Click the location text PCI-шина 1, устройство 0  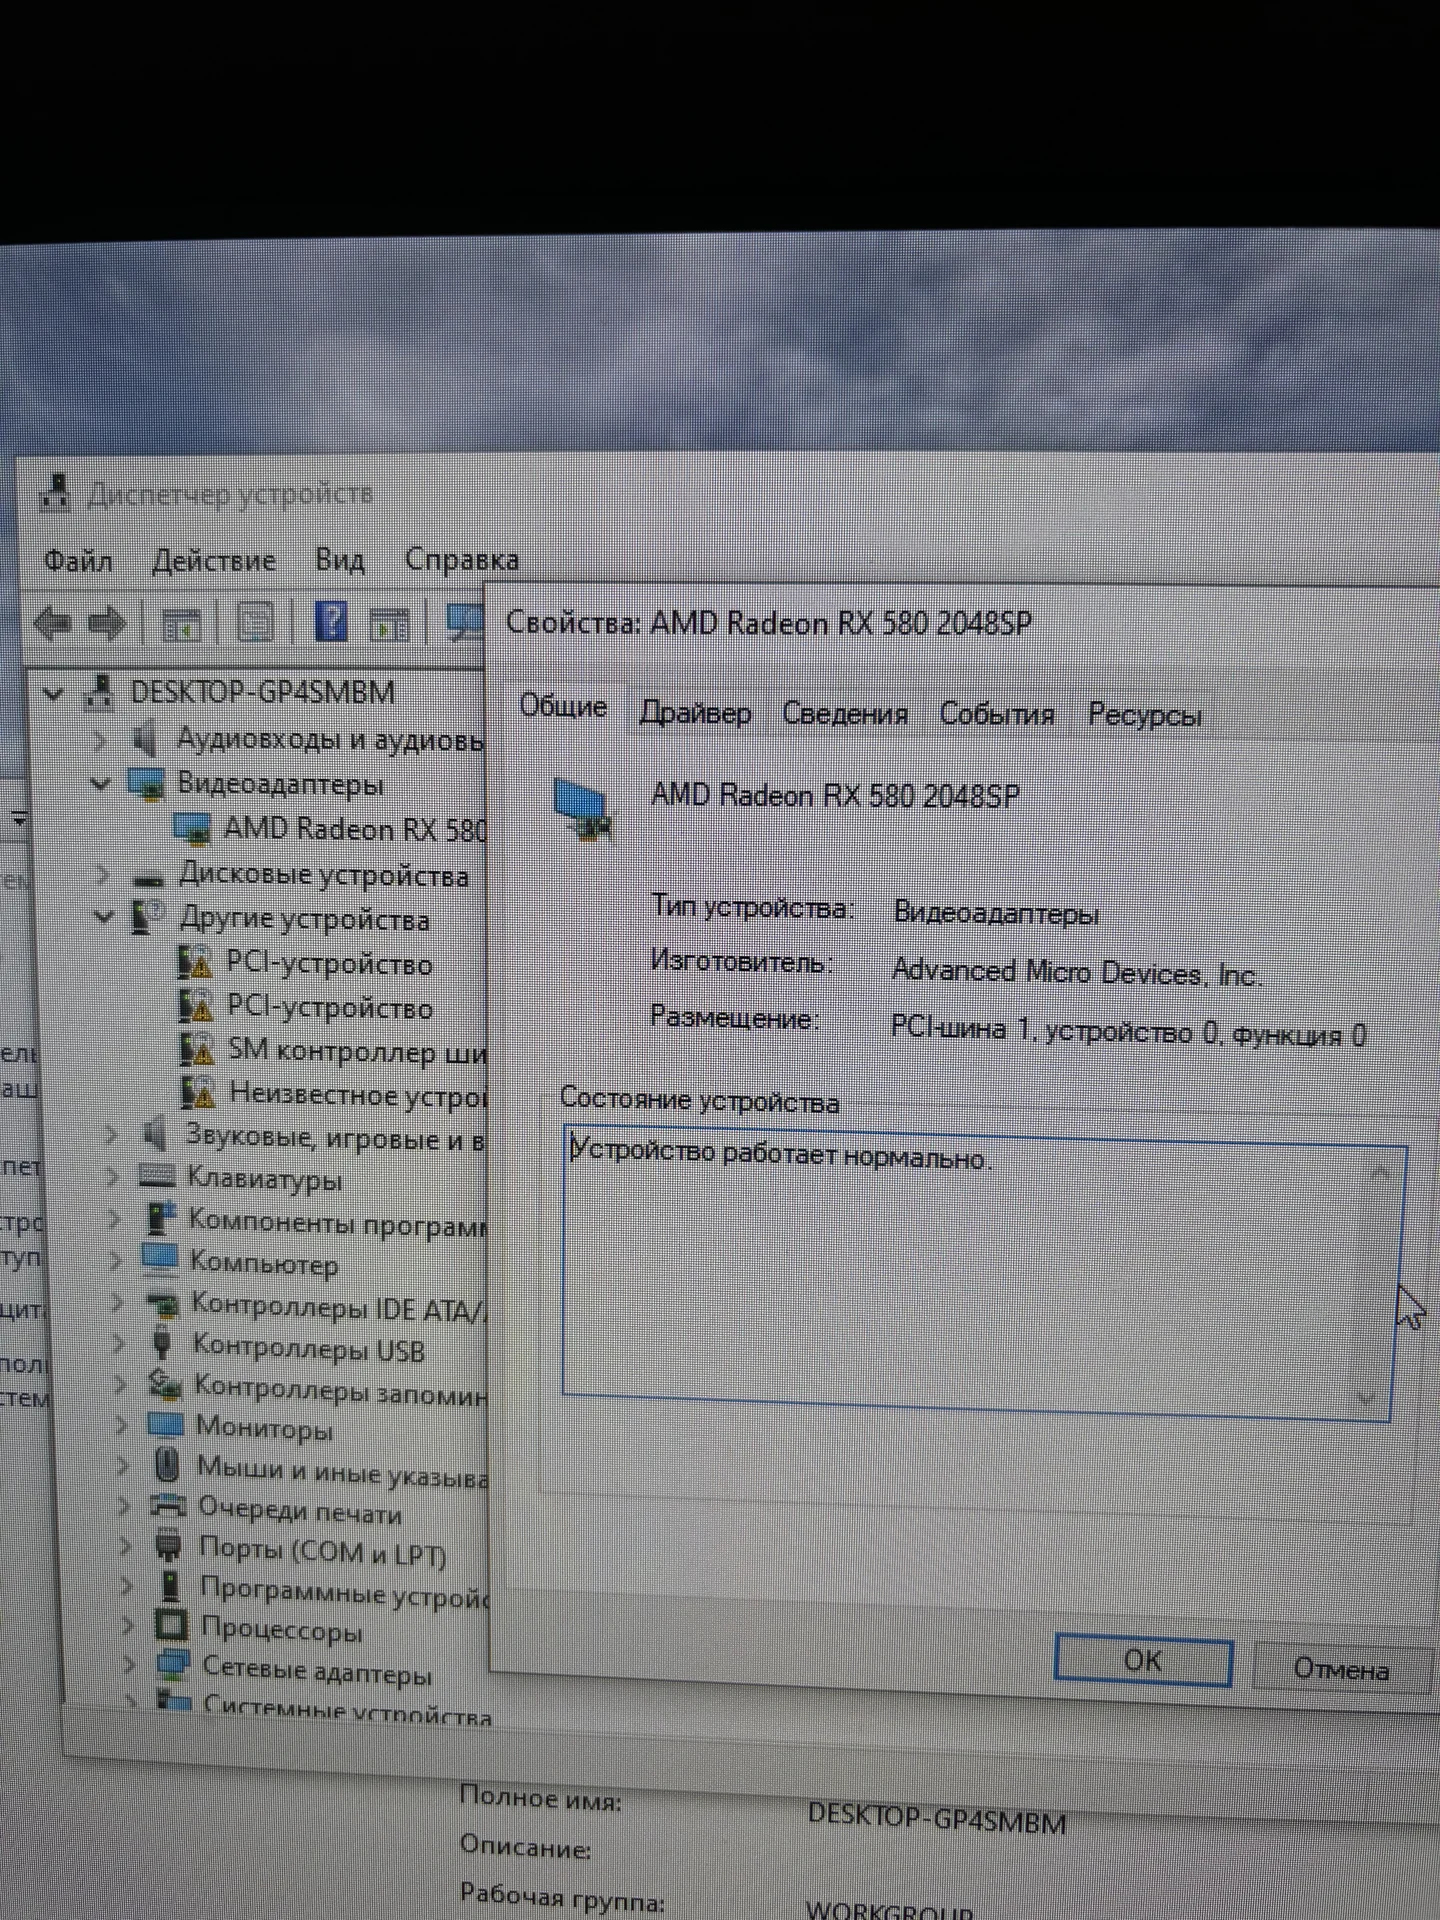point(1055,1031)
